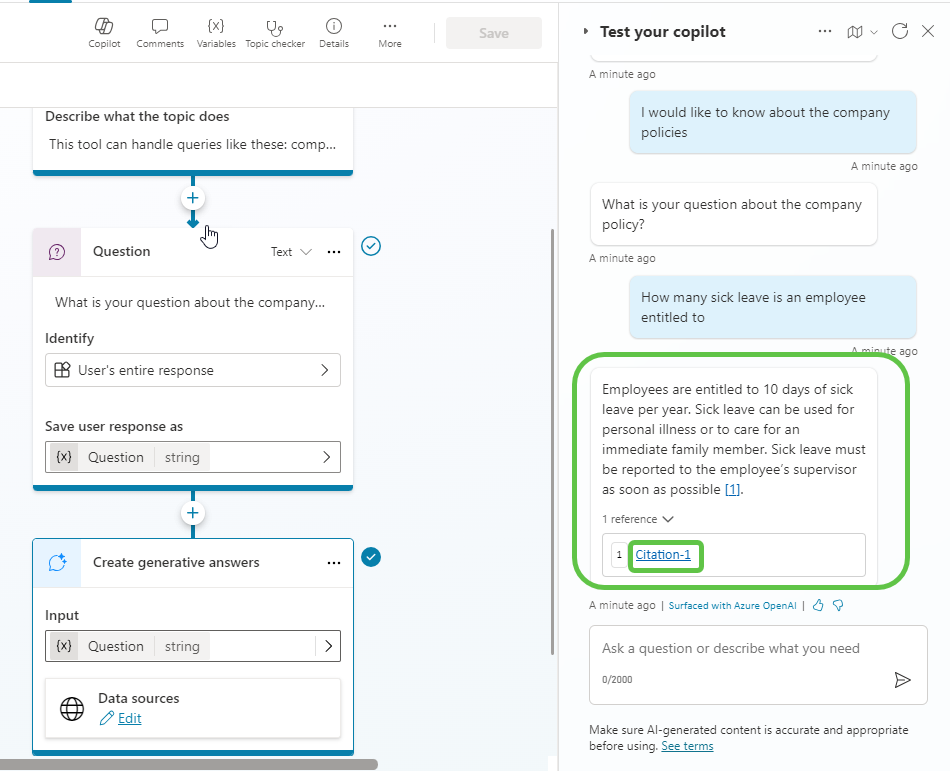This screenshot has height=771, width=950.
Task: Expand the Text type dropdown on Question
Action: tap(292, 252)
